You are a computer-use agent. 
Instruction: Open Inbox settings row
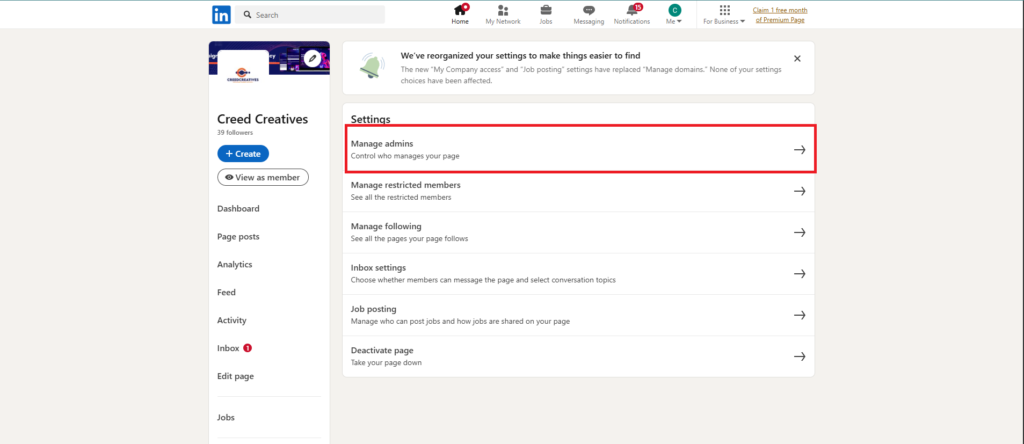click(x=579, y=274)
